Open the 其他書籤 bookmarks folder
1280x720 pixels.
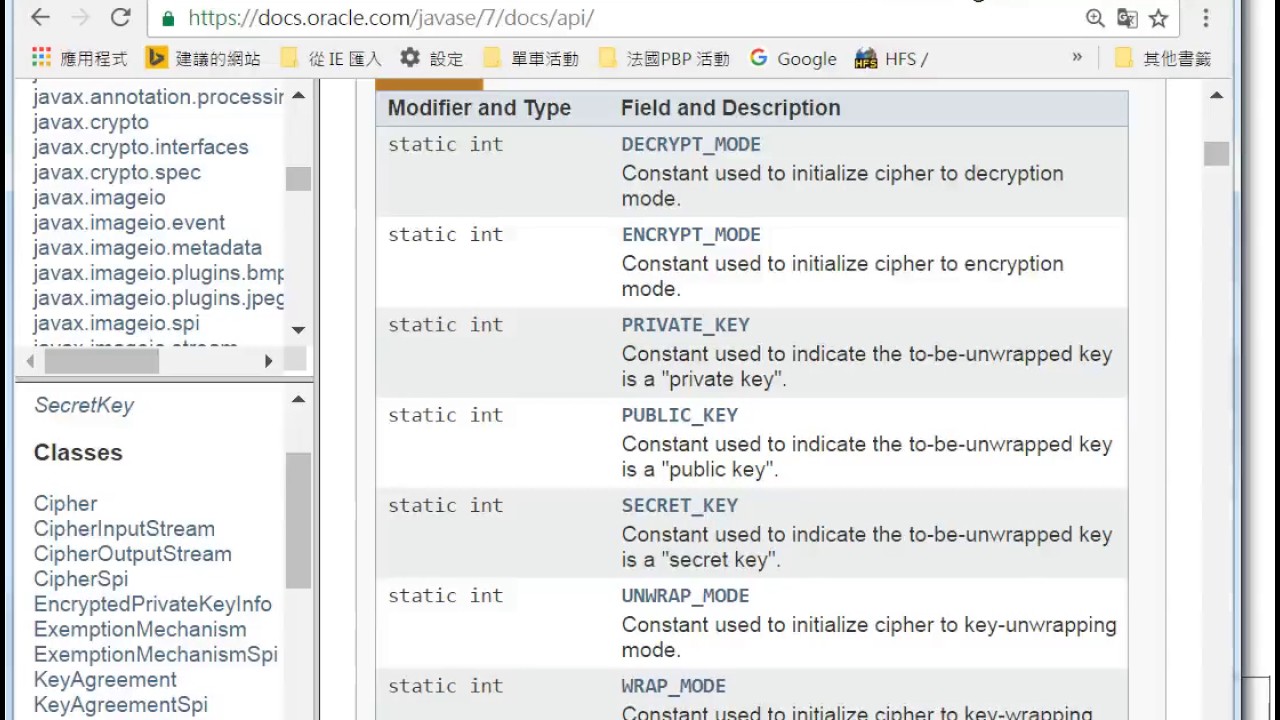coord(1163,59)
